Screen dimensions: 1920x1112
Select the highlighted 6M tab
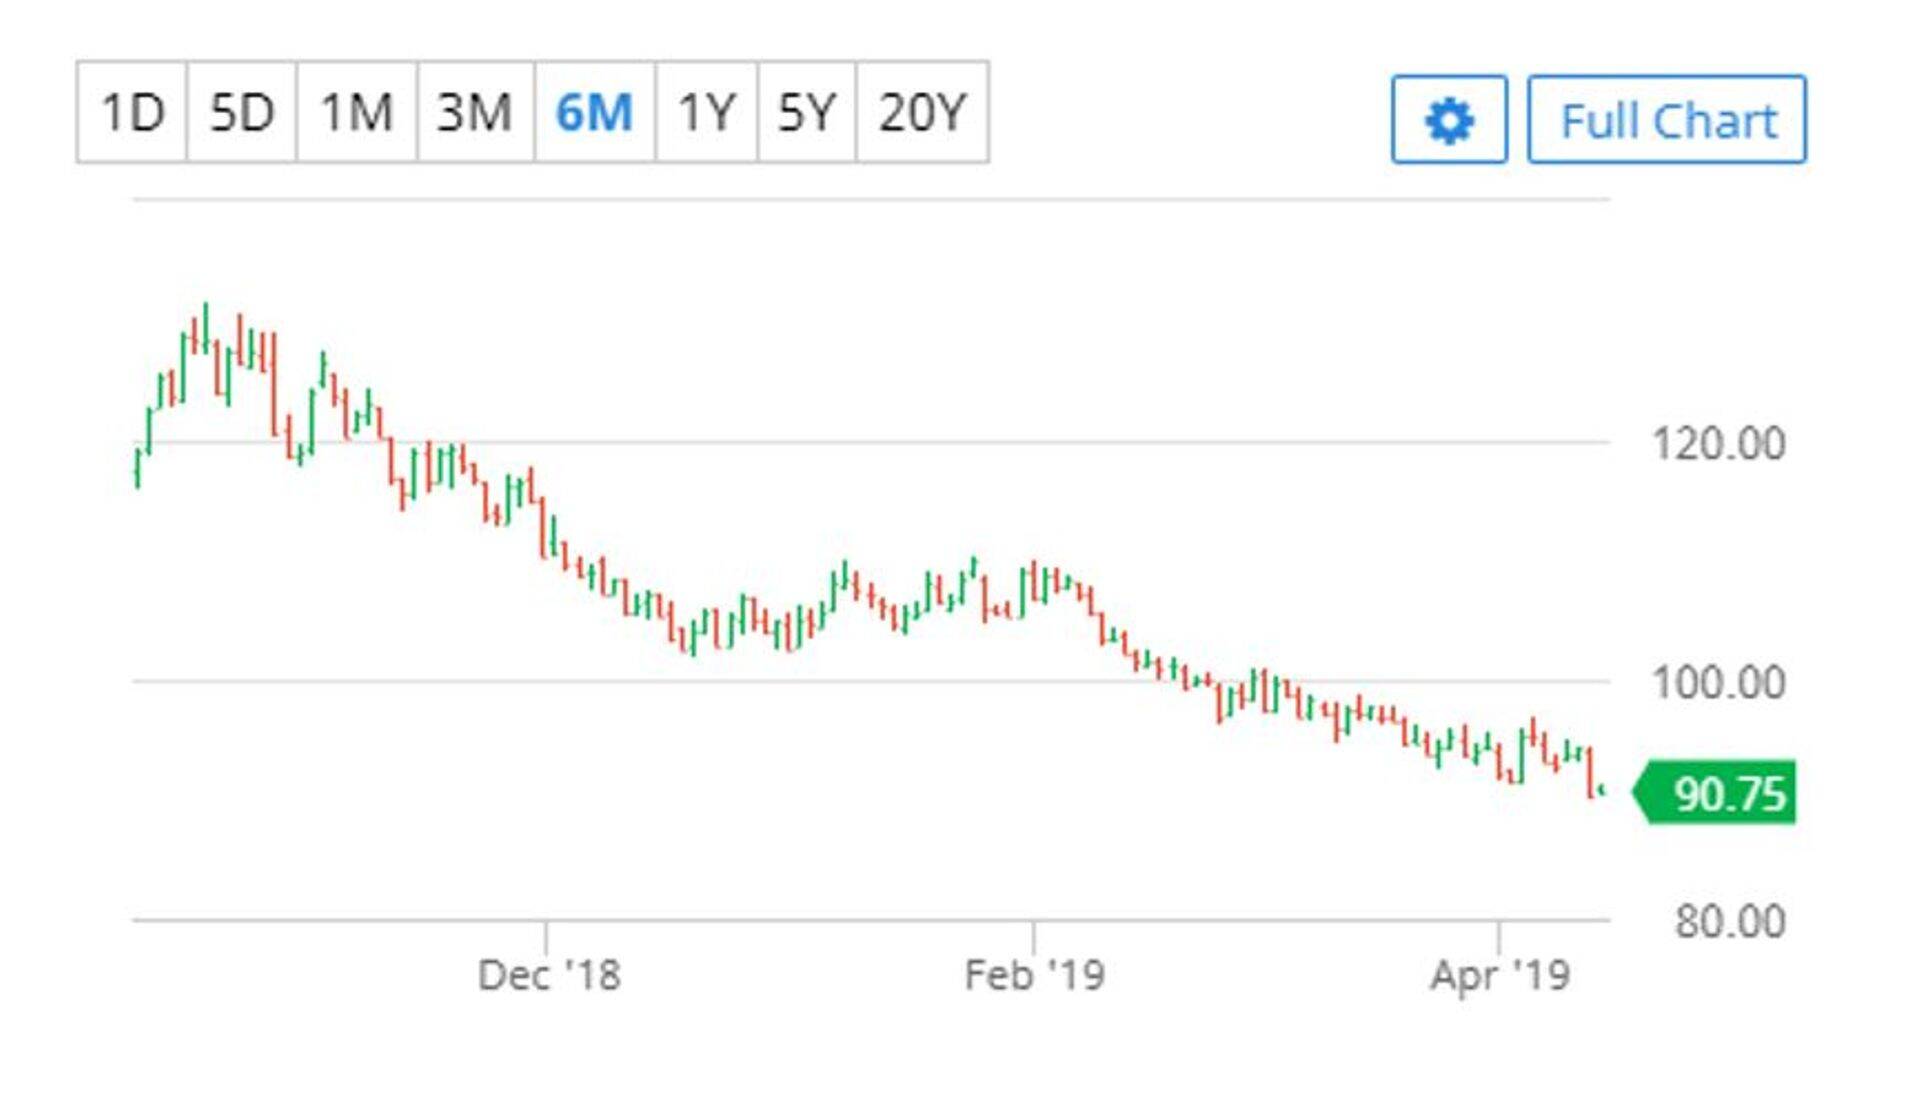(x=594, y=112)
